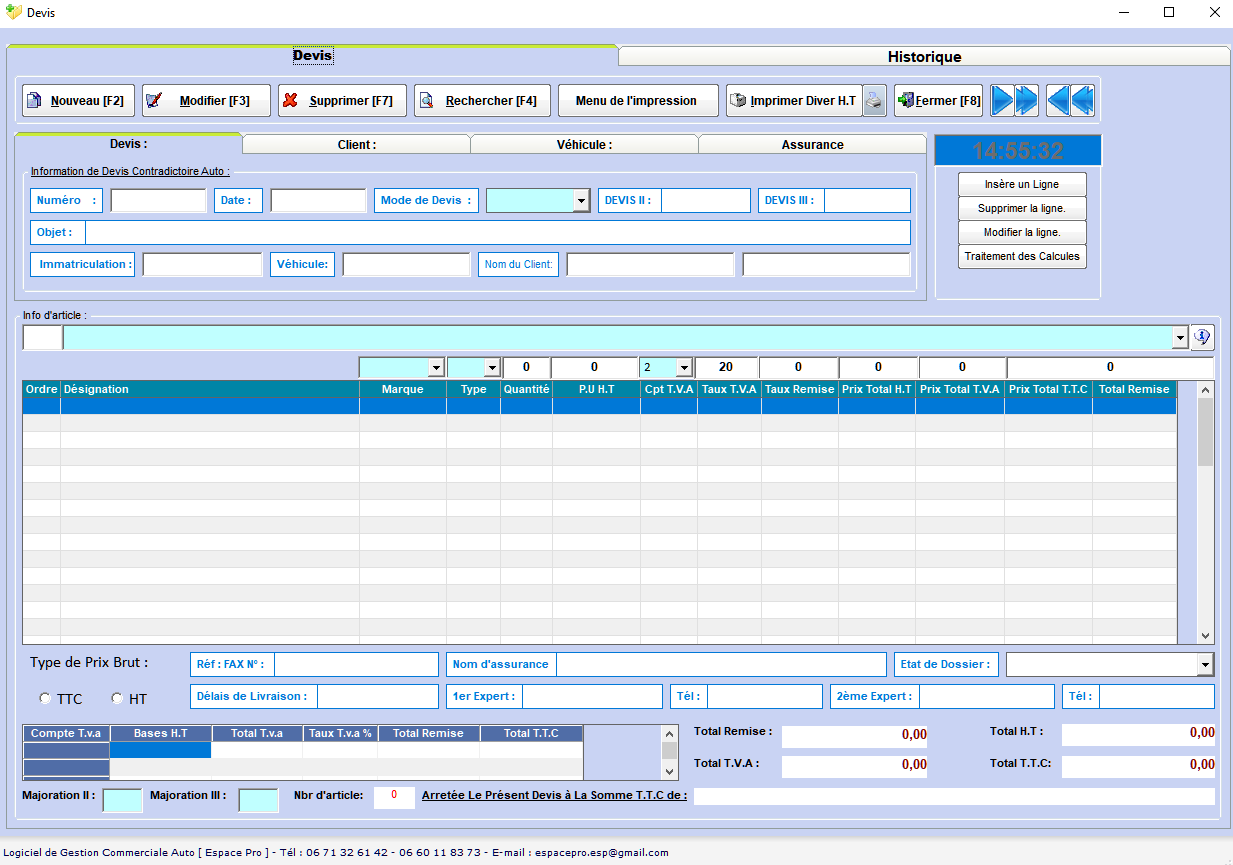Viewport: 1233px width, 865px height.
Task: Click Supprimer la ligne button
Action: (x=1022, y=208)
